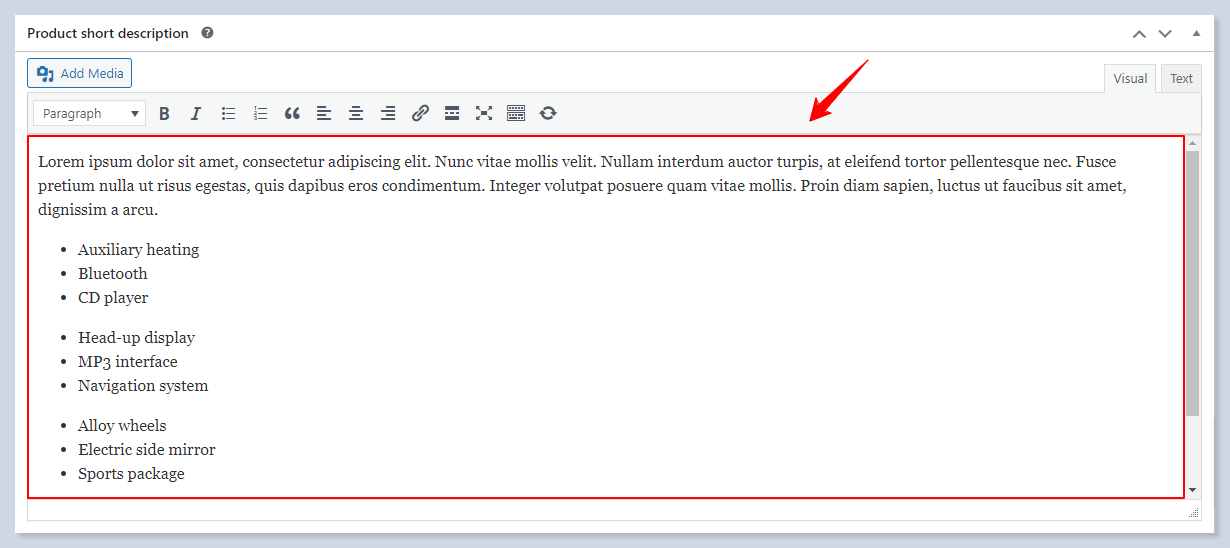Open the Paragraph format dropdown

pos(90,114)
